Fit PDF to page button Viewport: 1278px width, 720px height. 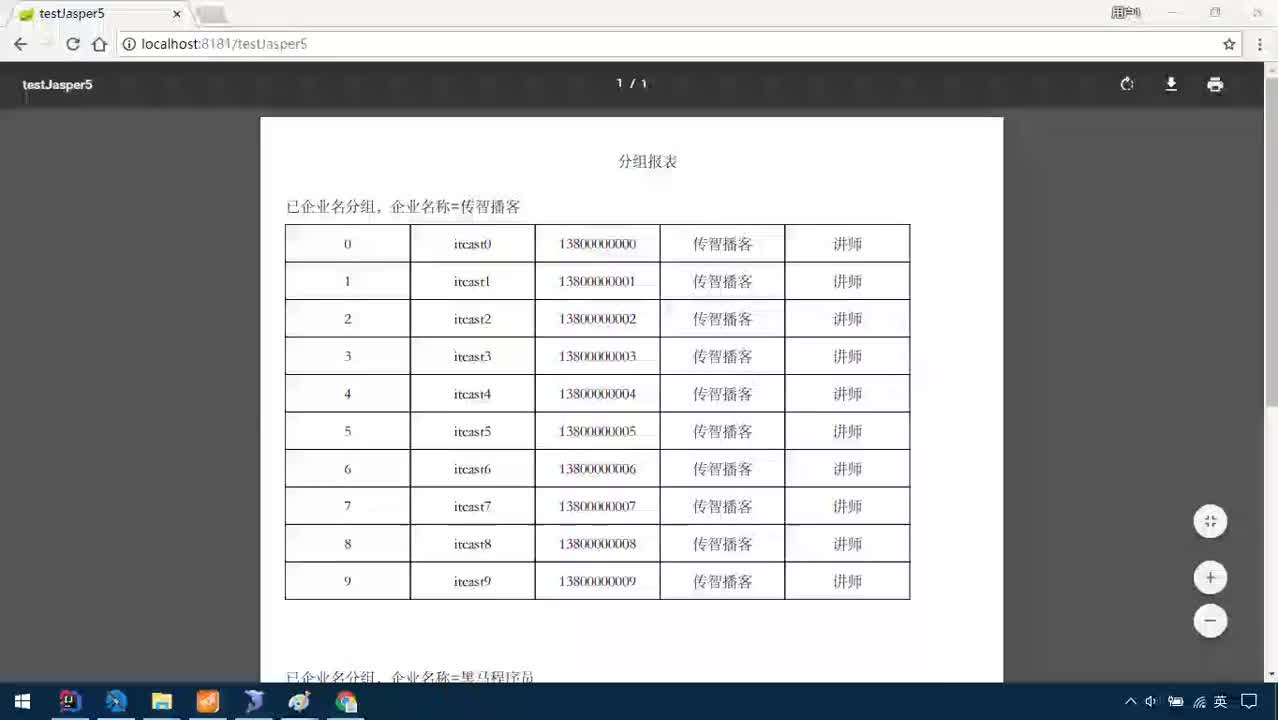tap(1210, 521)
